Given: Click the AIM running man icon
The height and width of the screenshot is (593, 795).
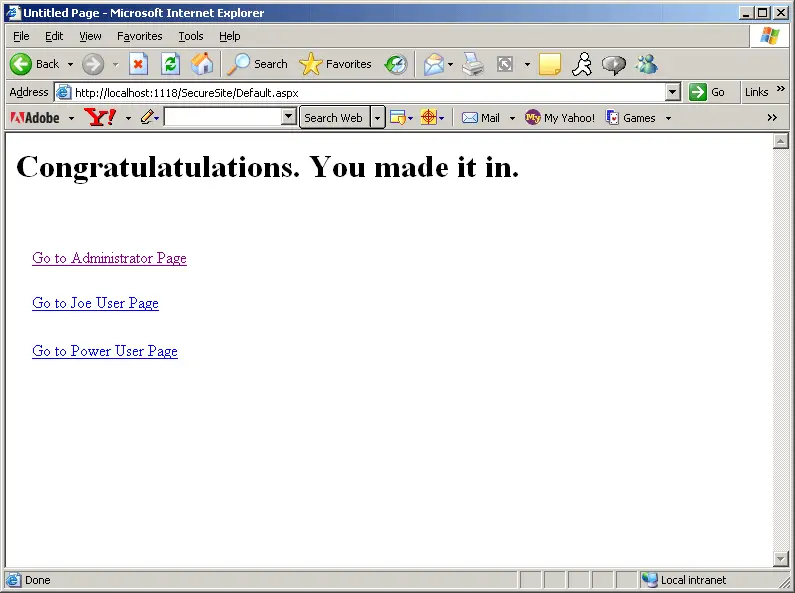Looking at the screenshot, I should (582, 64).
